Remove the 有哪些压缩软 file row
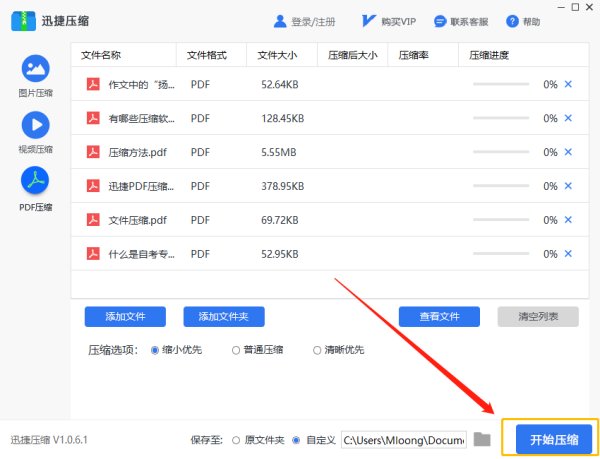Screen dimensions: 600x459 (x=568, y=118)
